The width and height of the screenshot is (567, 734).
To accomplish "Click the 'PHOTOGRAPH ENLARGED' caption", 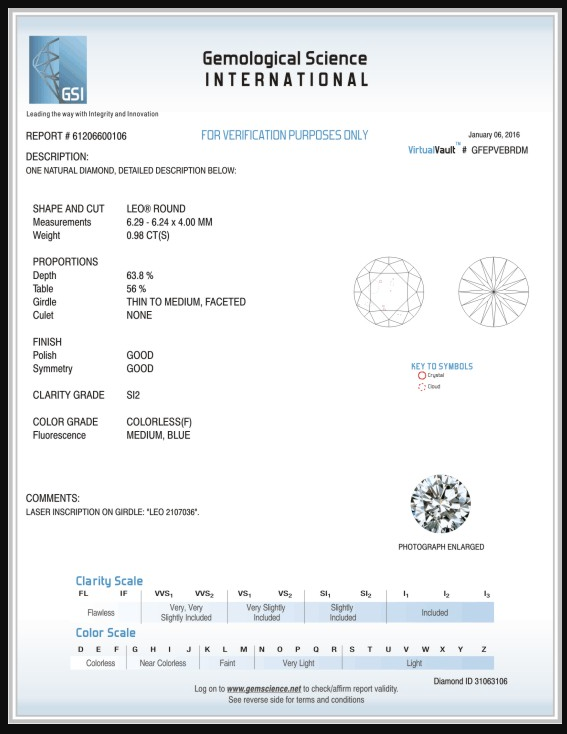I will [x=441, y=547].
